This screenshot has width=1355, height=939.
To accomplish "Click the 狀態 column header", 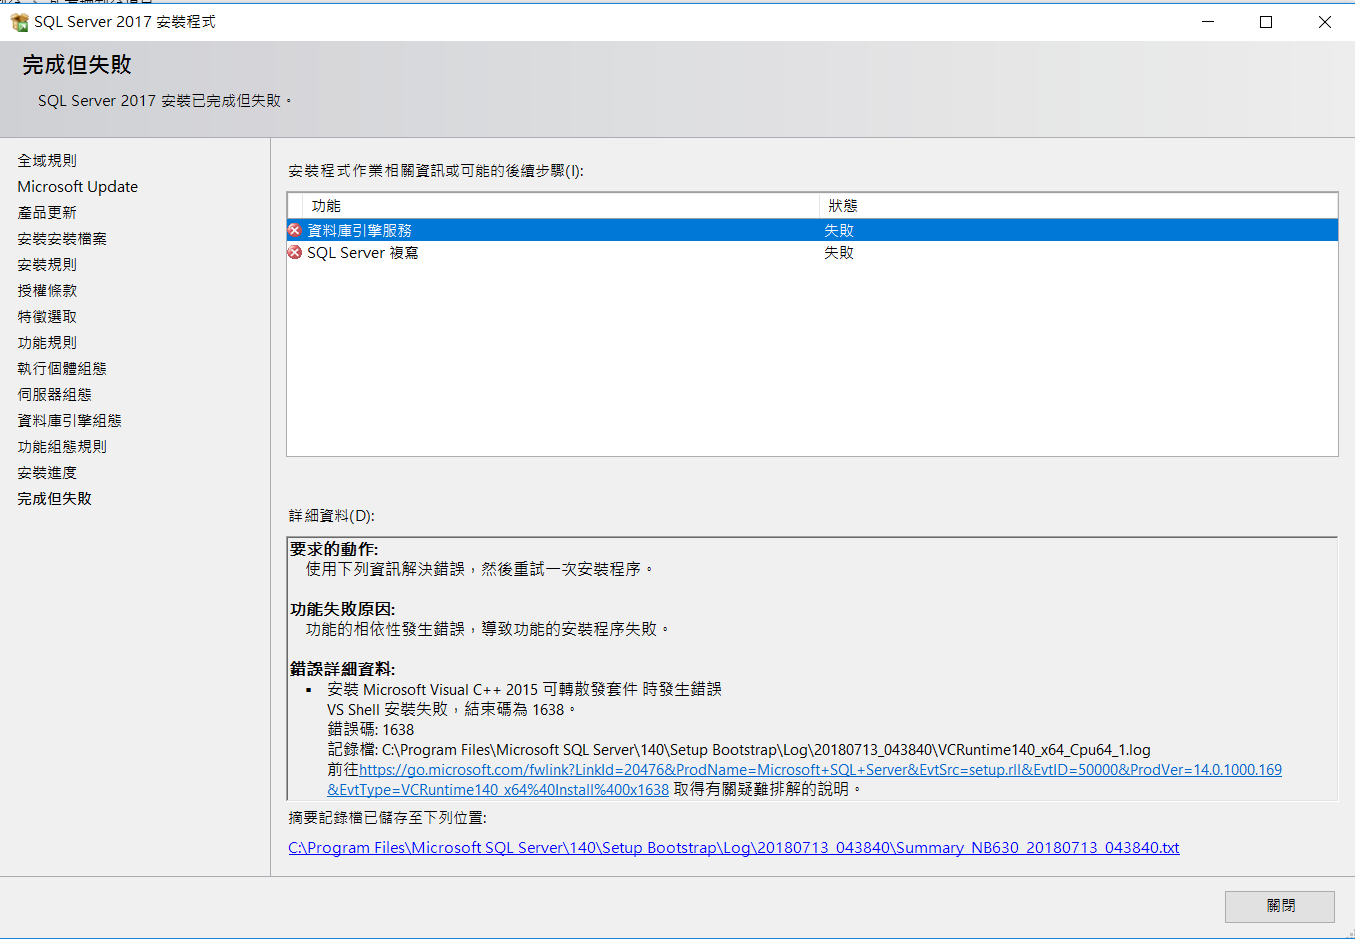I will click(x=1079, y=205).
